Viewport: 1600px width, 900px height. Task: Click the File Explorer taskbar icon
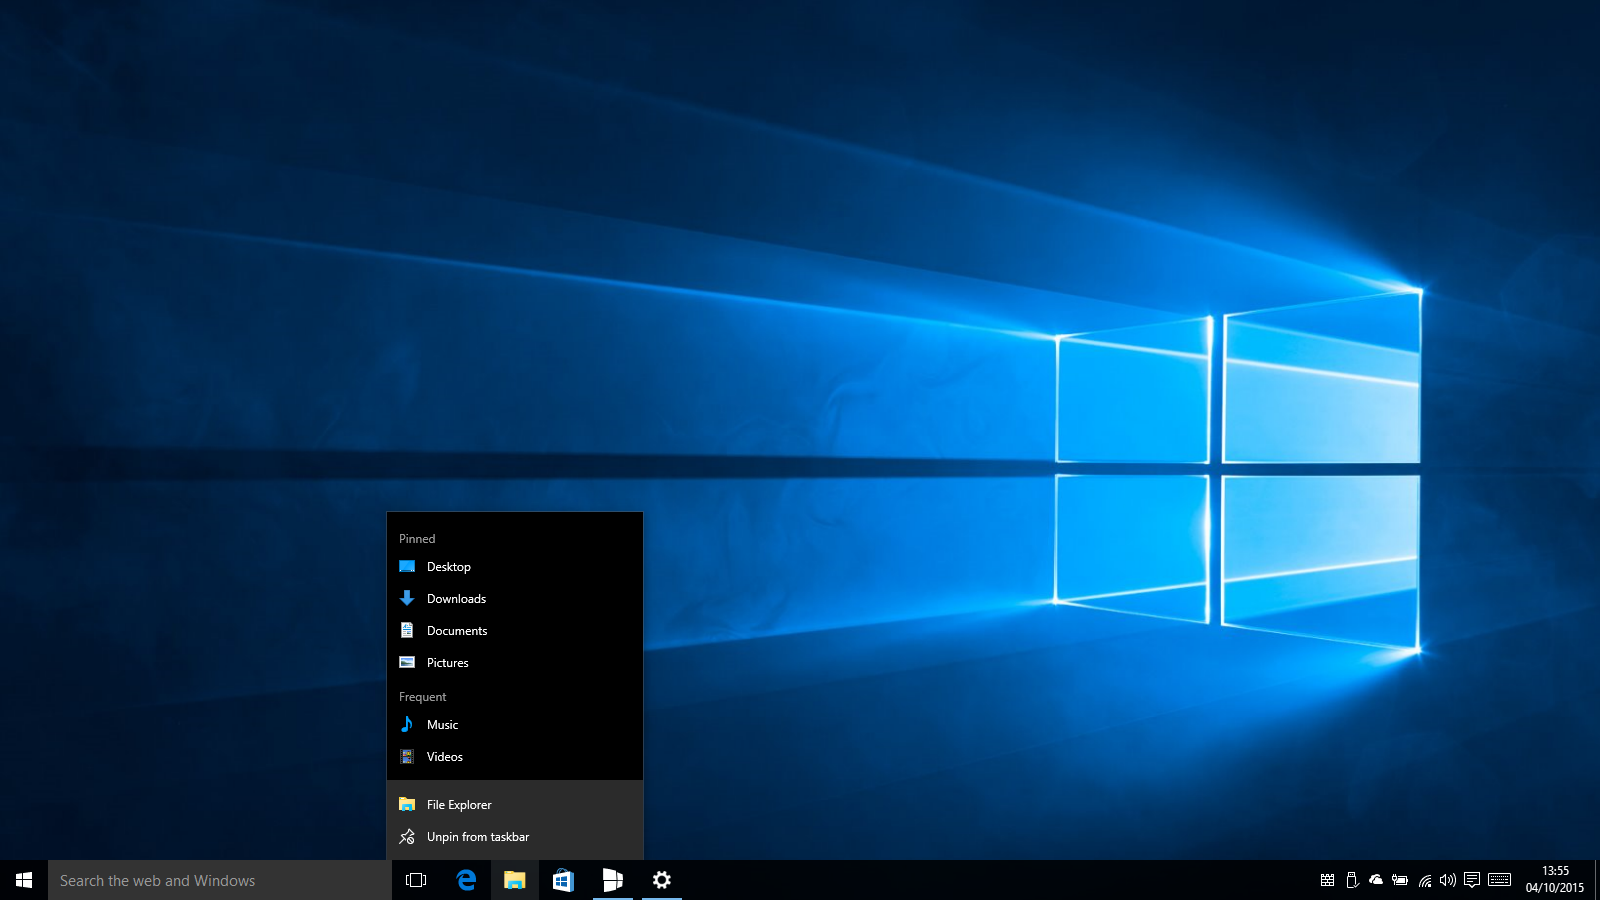point(514,880)
